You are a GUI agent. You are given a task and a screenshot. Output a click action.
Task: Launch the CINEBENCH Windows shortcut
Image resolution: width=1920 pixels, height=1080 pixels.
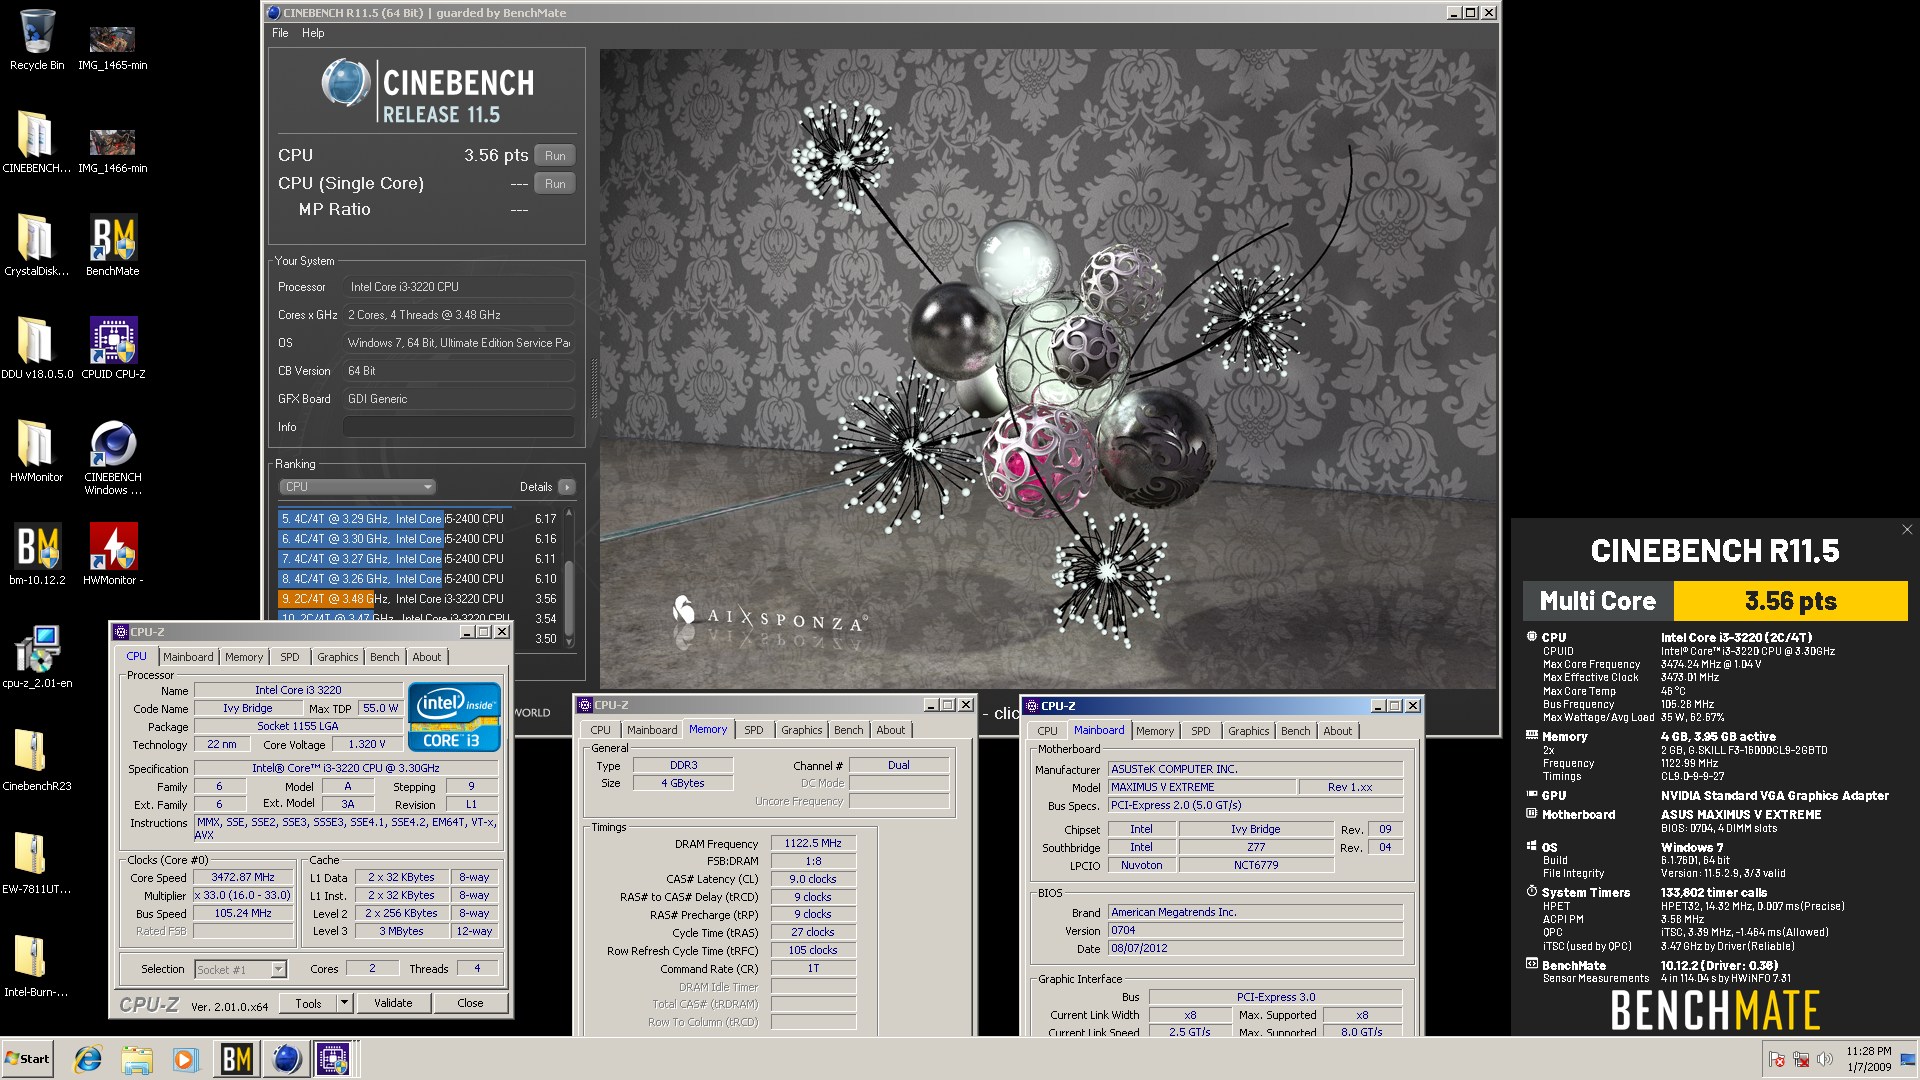(x=113, y=457)
